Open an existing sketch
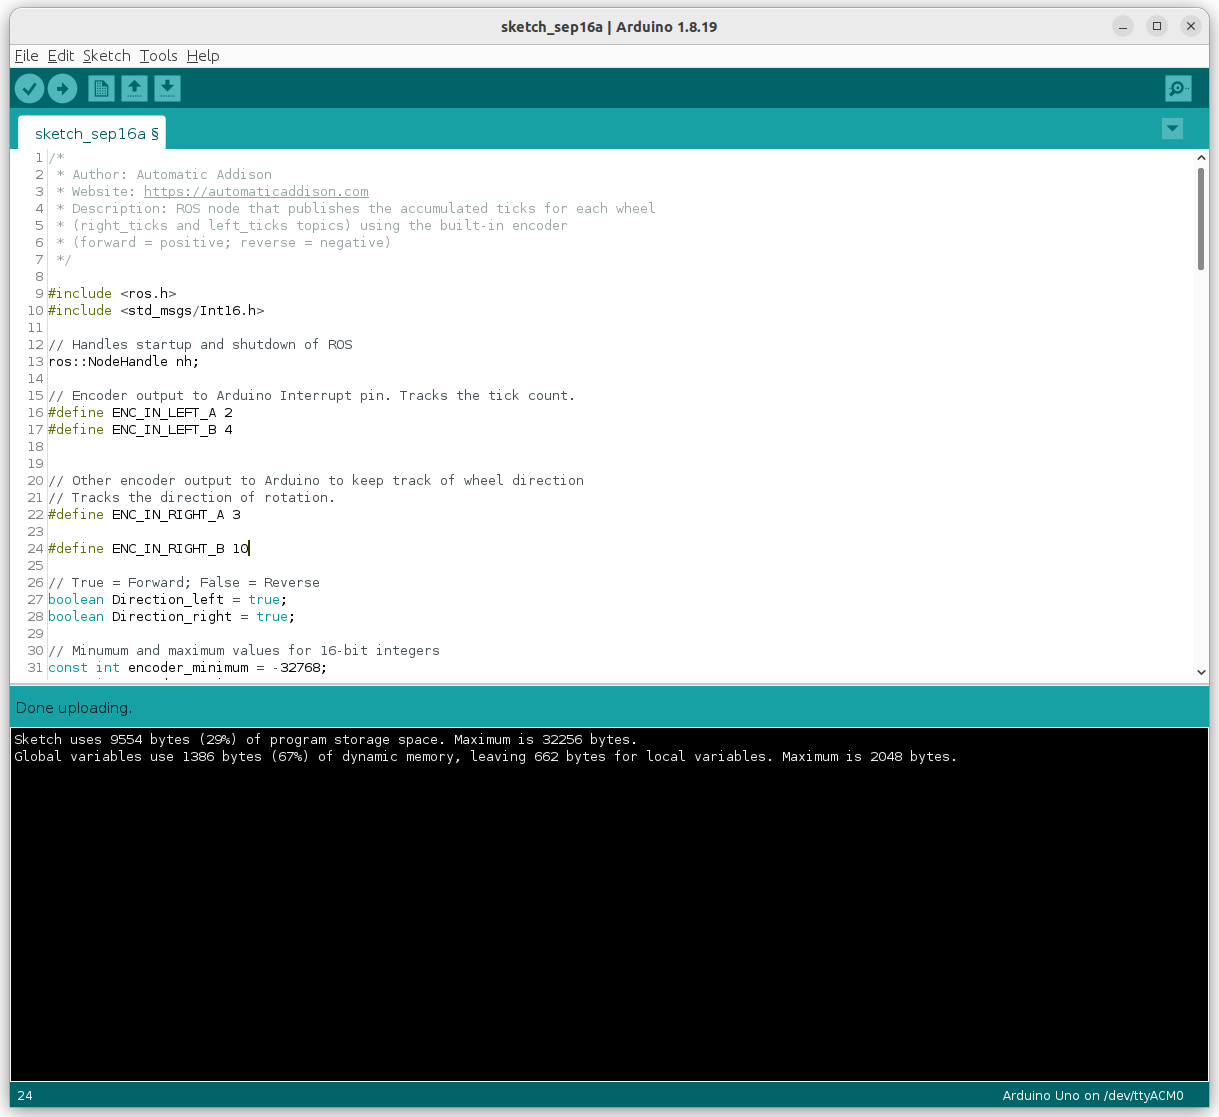Screen dimensions: 1219x1117 134,89
